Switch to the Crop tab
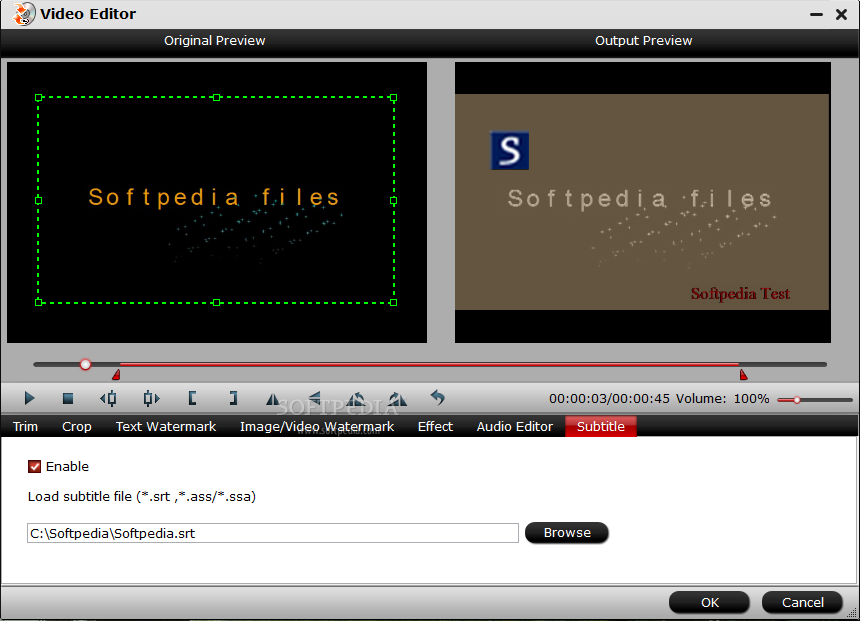The height and width of the screenshot is (621, 860). point(77,426)
